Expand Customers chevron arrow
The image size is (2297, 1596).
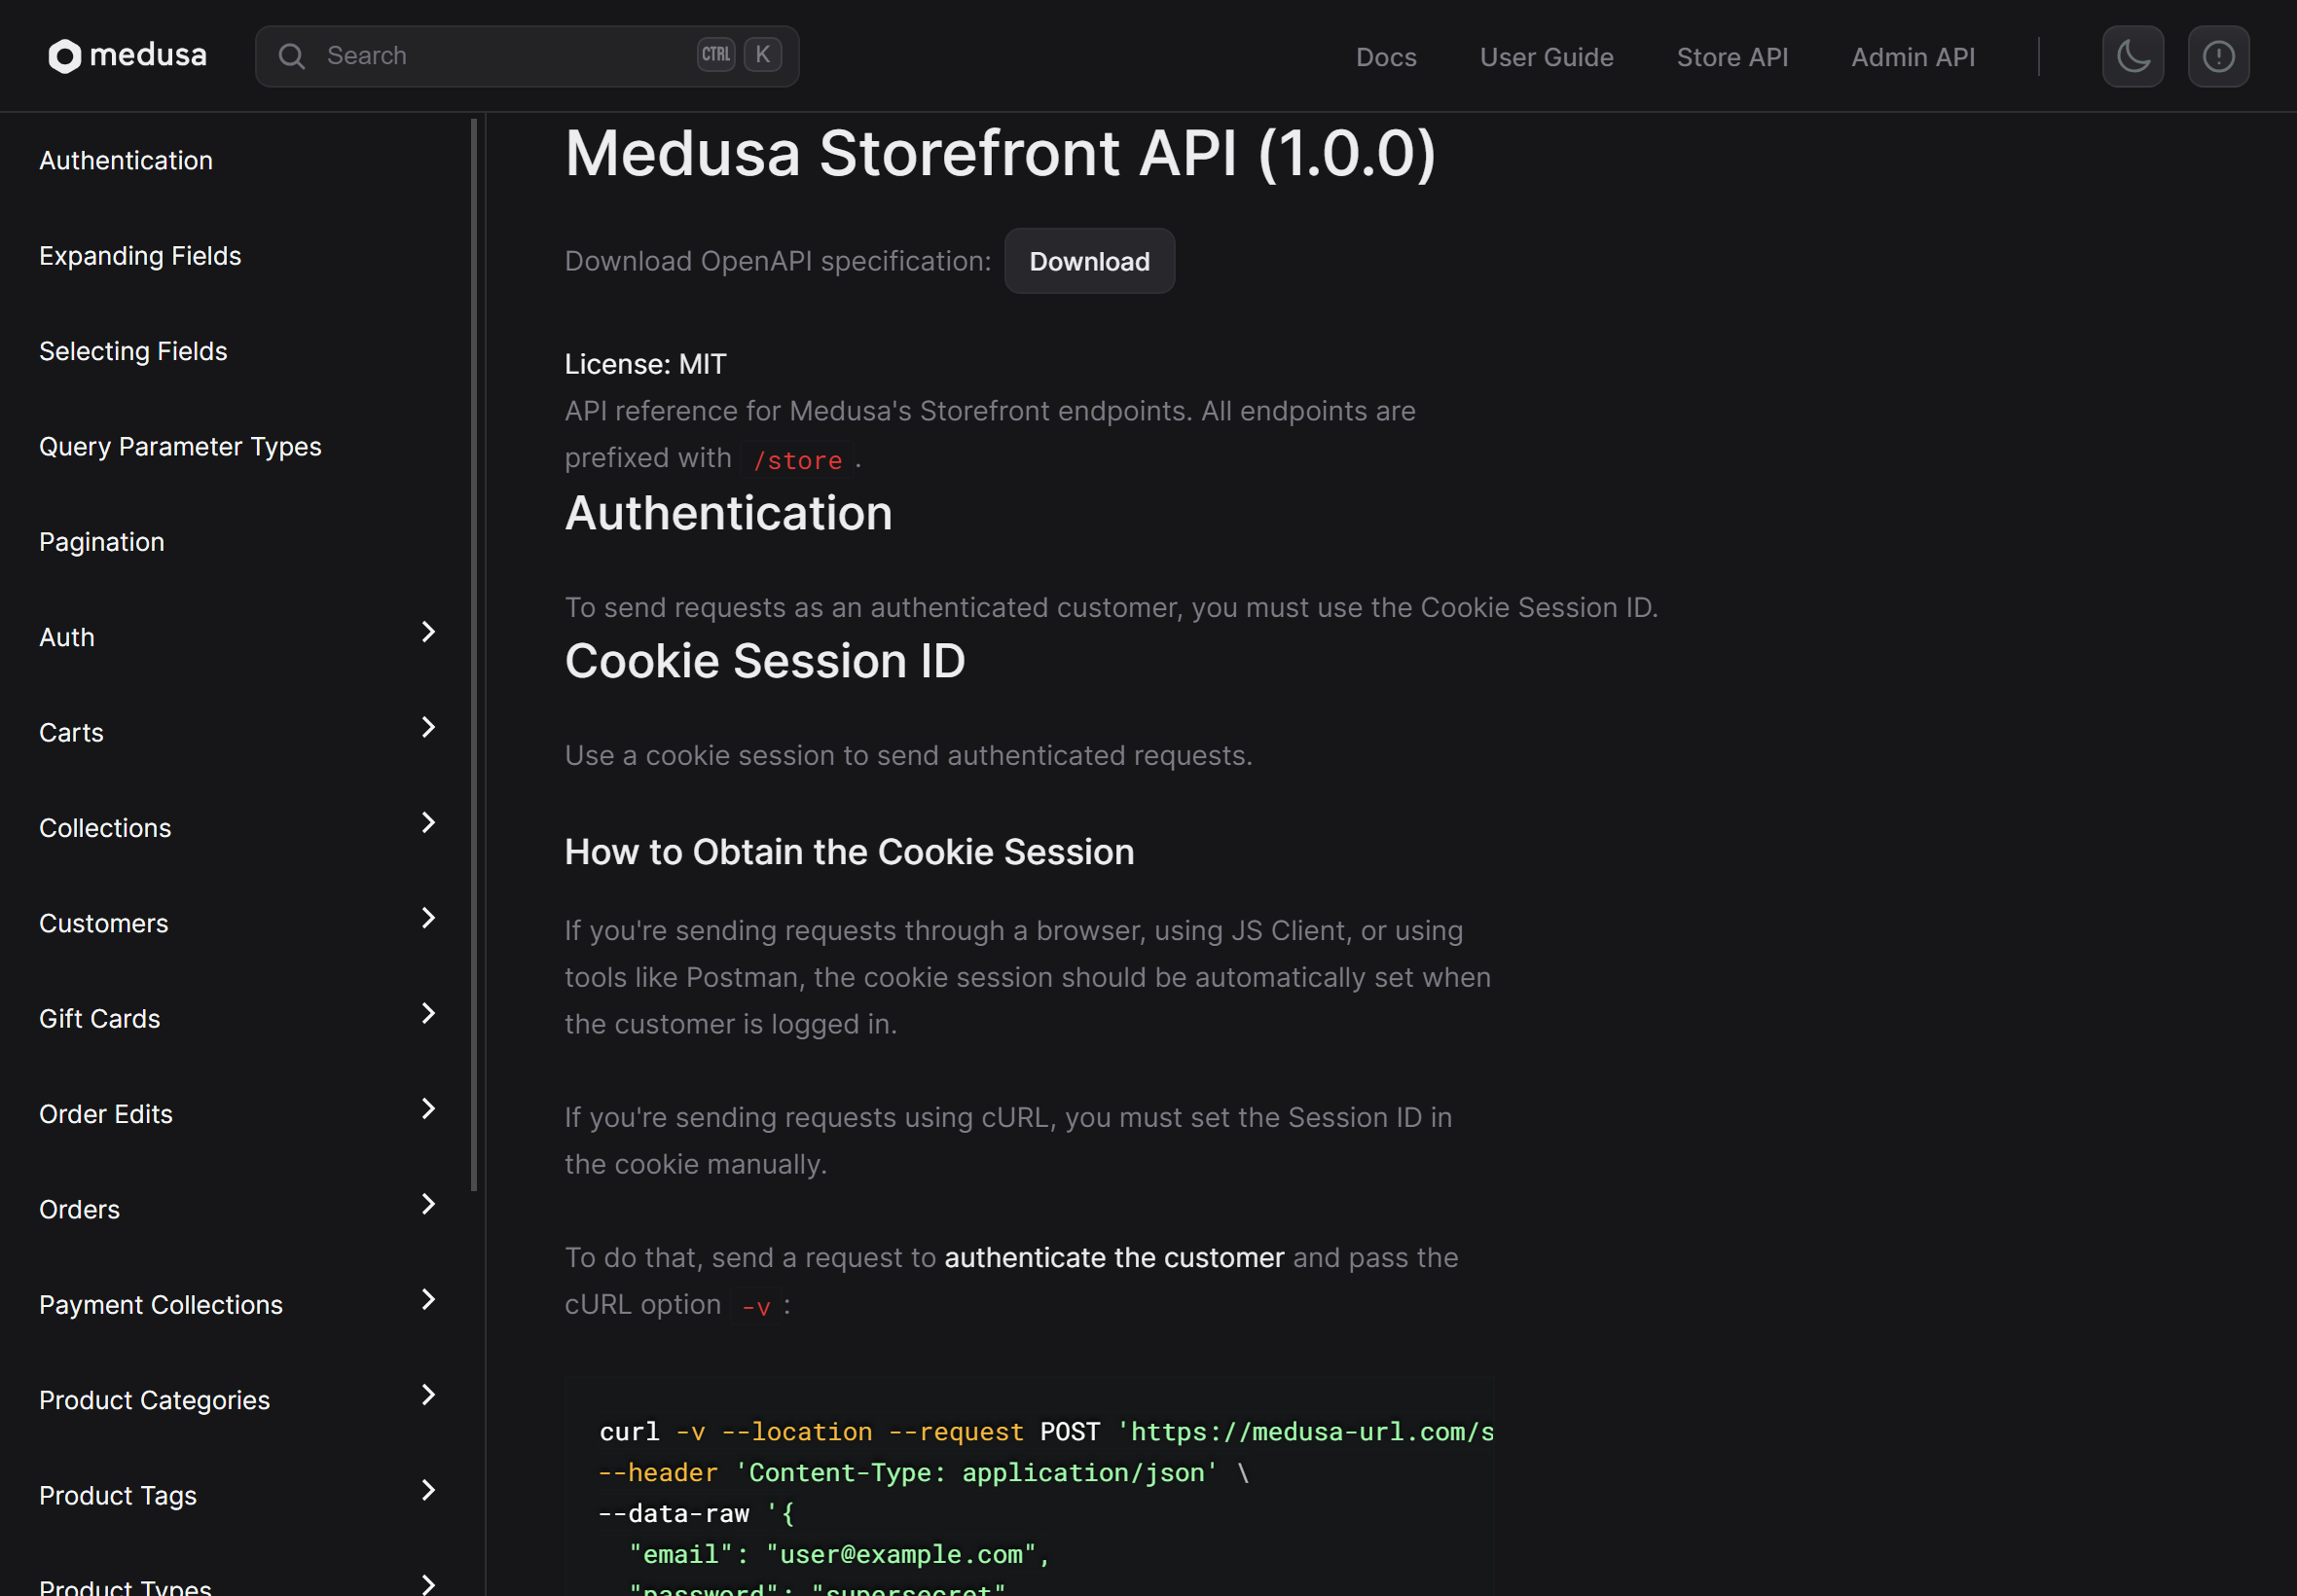pyautogui.click(x=428, y=918)
